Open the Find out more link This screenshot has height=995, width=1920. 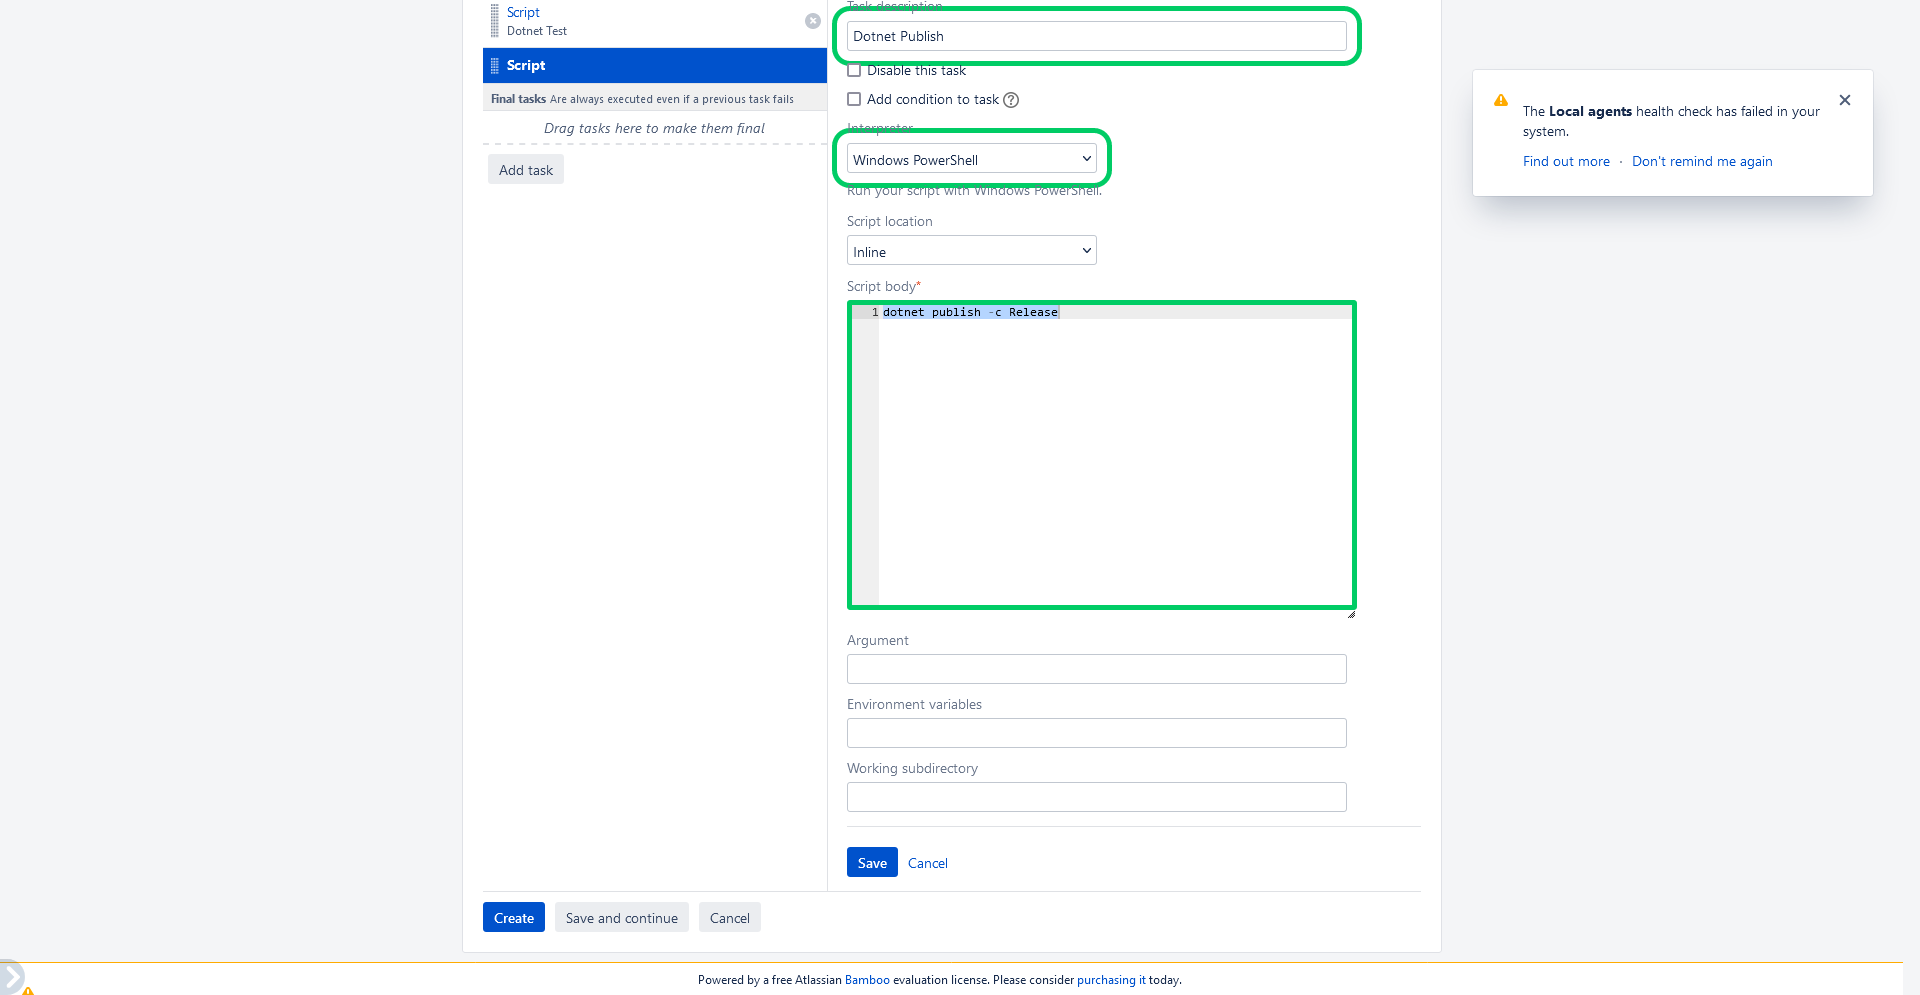click(1566, 162)
